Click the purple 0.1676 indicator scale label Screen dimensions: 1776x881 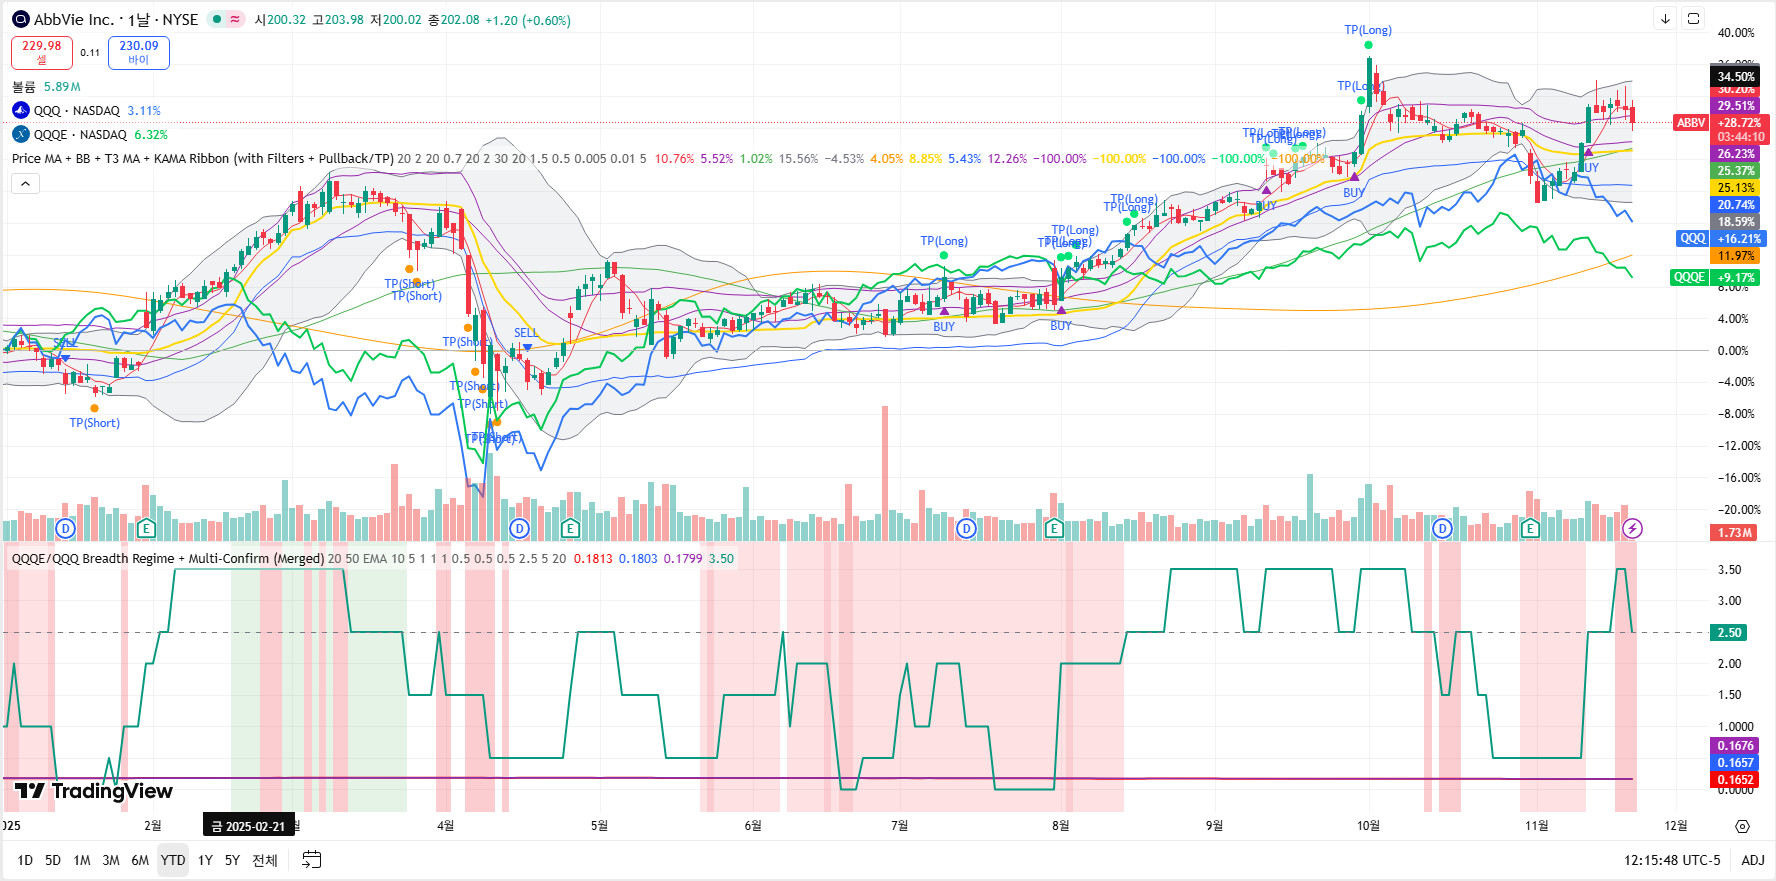(1736, 745)
